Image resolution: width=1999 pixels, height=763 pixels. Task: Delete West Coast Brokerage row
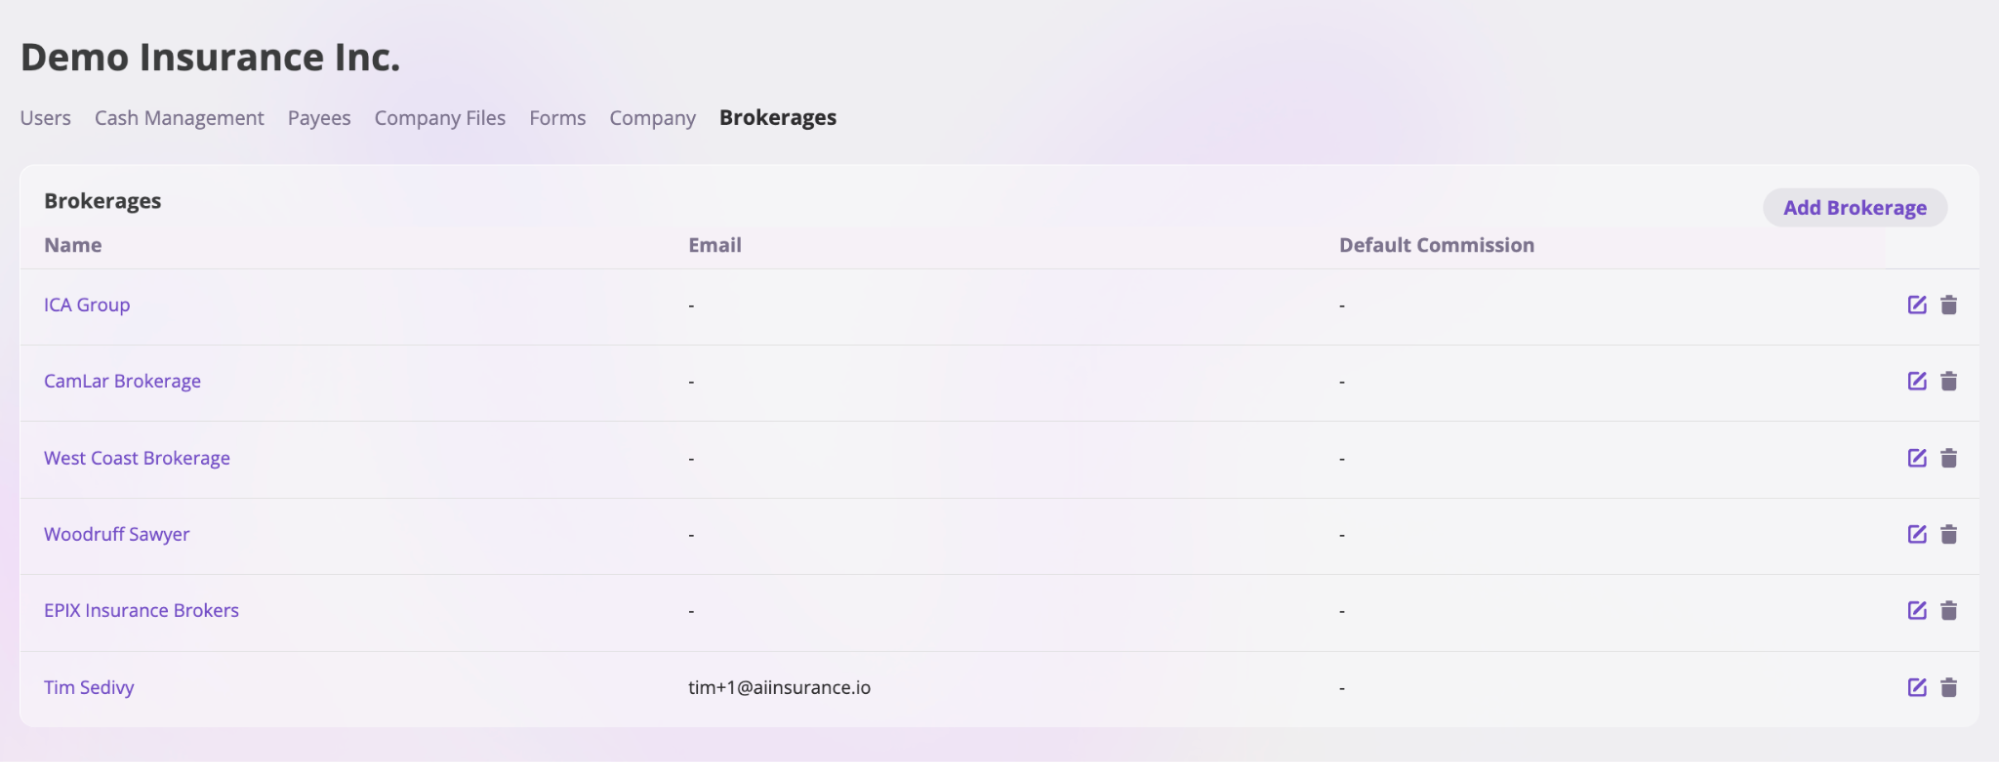point(1948,458)
